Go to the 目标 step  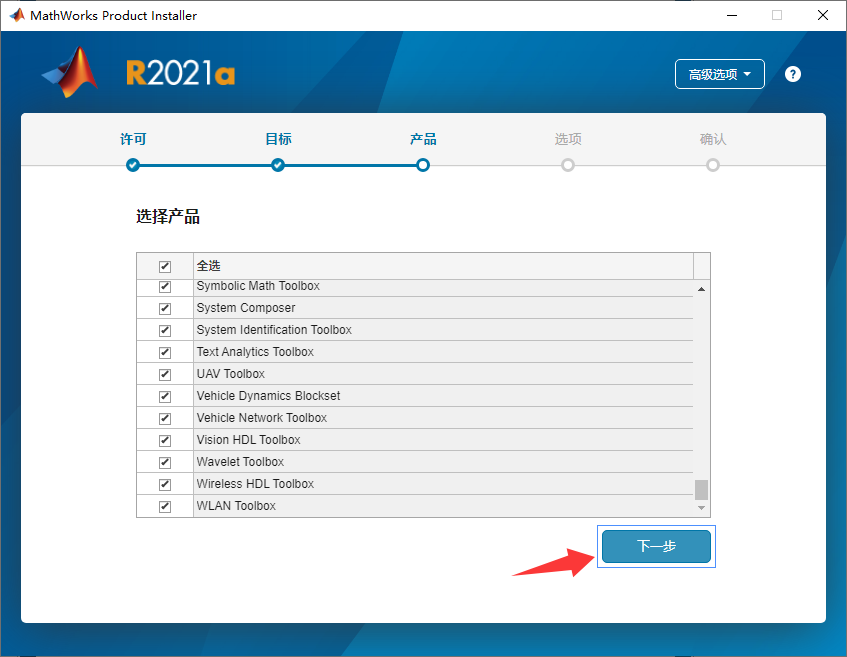pyautogui.click(x=278, y=139)
